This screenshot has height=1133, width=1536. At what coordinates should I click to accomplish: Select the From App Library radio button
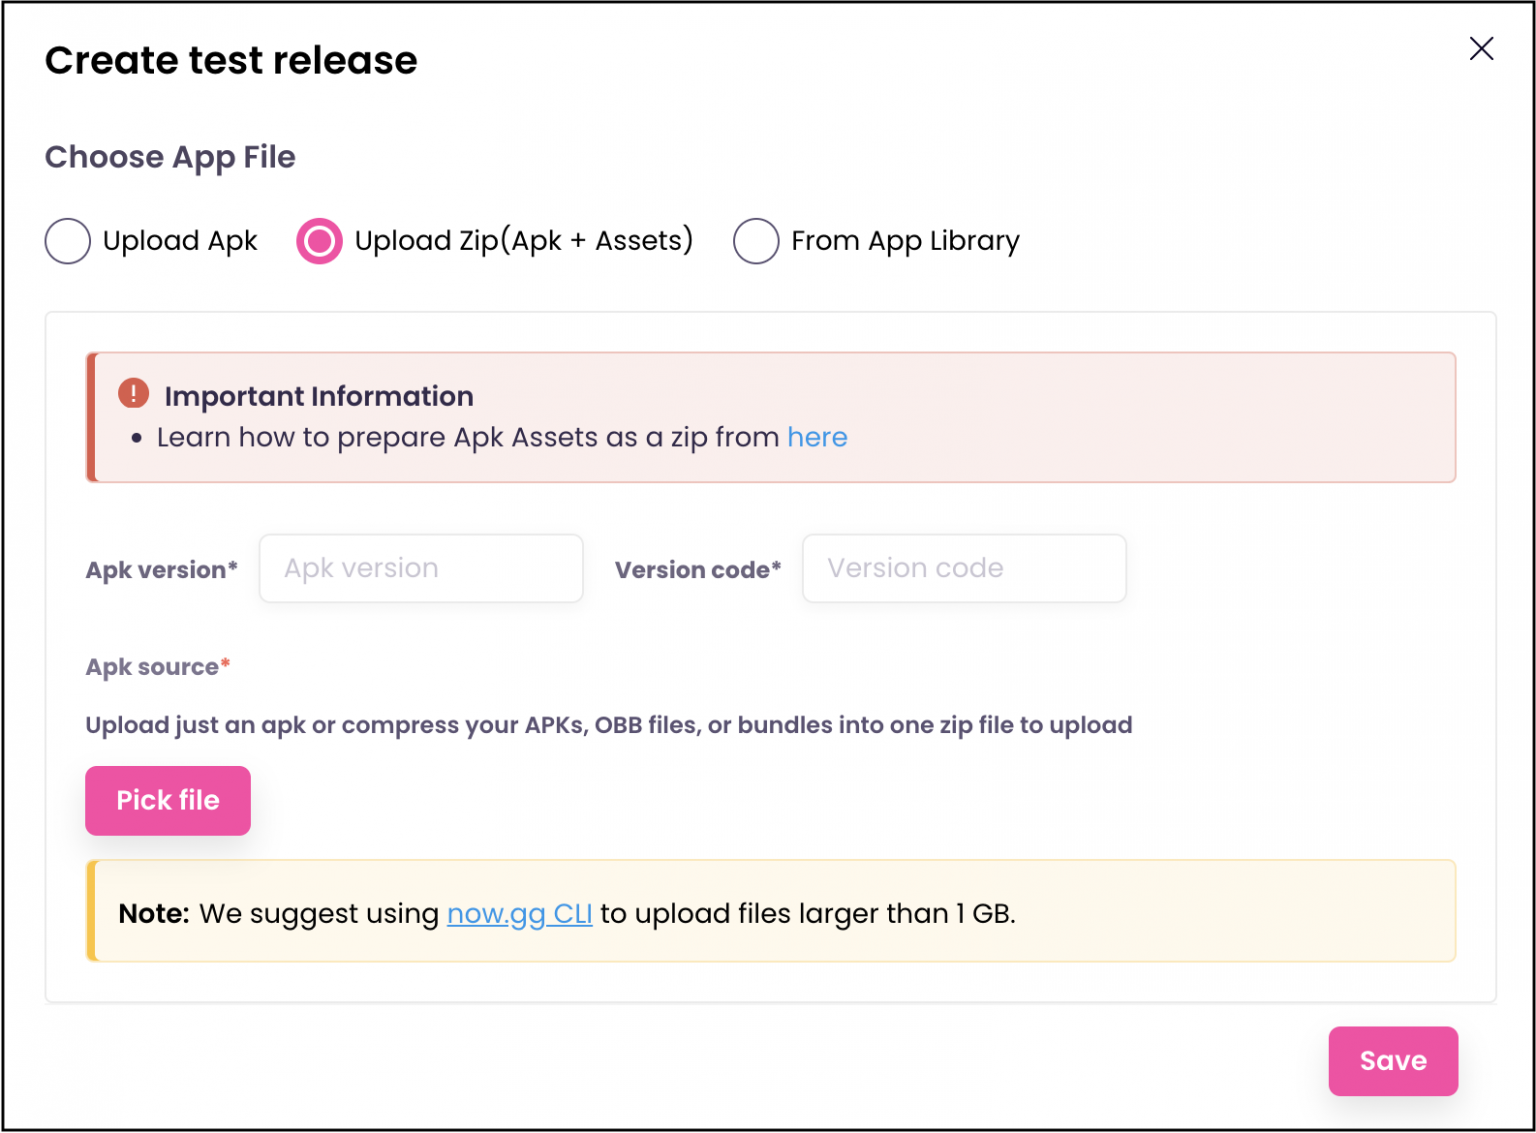pos(756,241)
